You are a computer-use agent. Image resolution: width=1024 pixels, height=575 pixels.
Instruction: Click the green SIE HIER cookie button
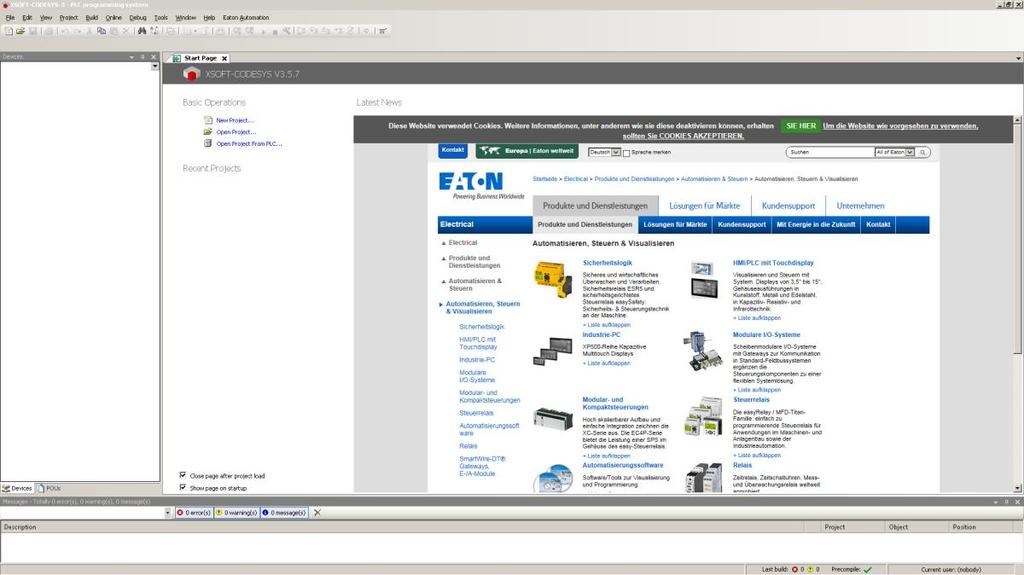pyautogui.click(x=801, y=126)
